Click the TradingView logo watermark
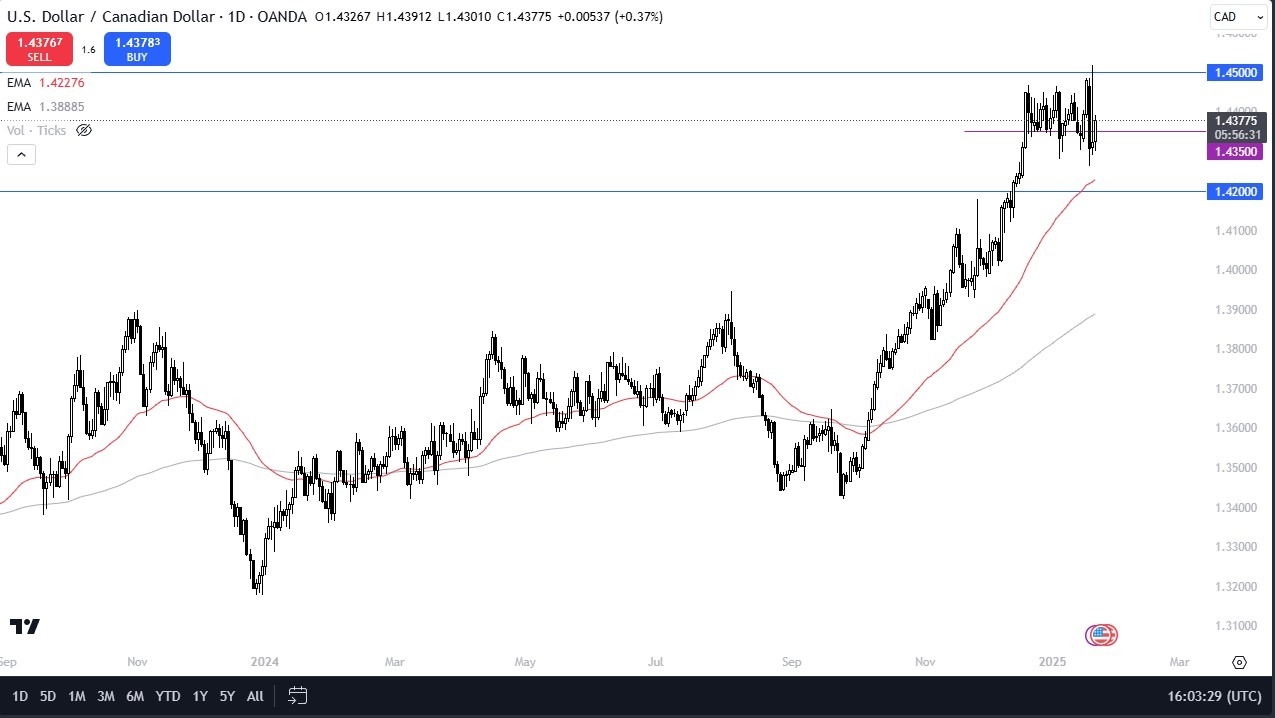 click(24, 627)
